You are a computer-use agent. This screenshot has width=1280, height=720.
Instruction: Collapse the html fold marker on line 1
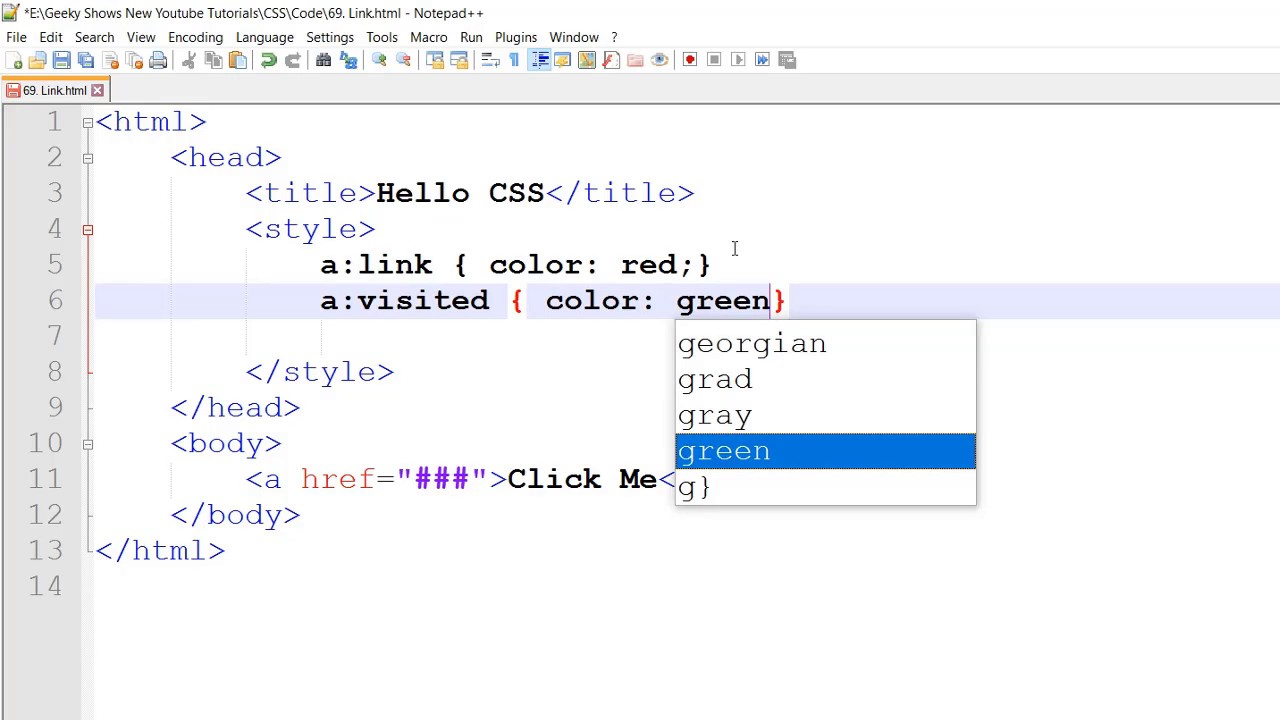(x=88, y=122)
